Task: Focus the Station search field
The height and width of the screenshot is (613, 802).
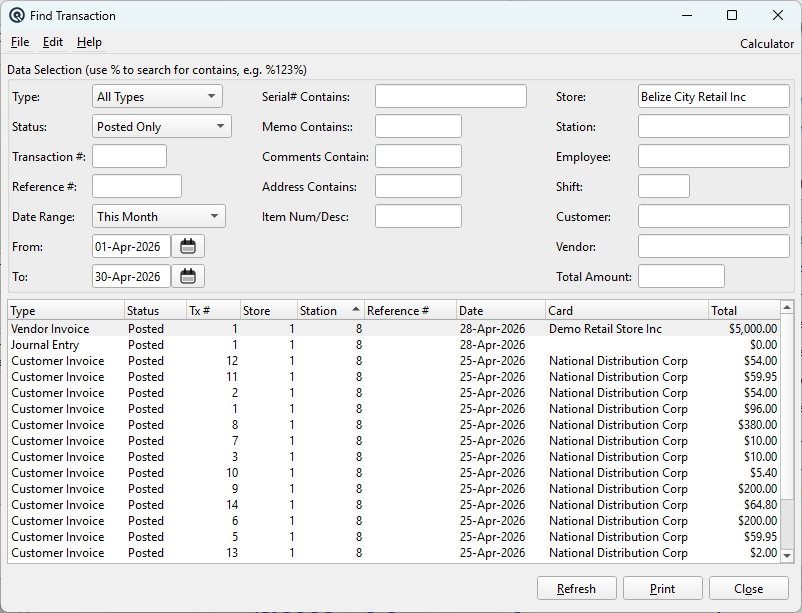Action: pos(714,127)
